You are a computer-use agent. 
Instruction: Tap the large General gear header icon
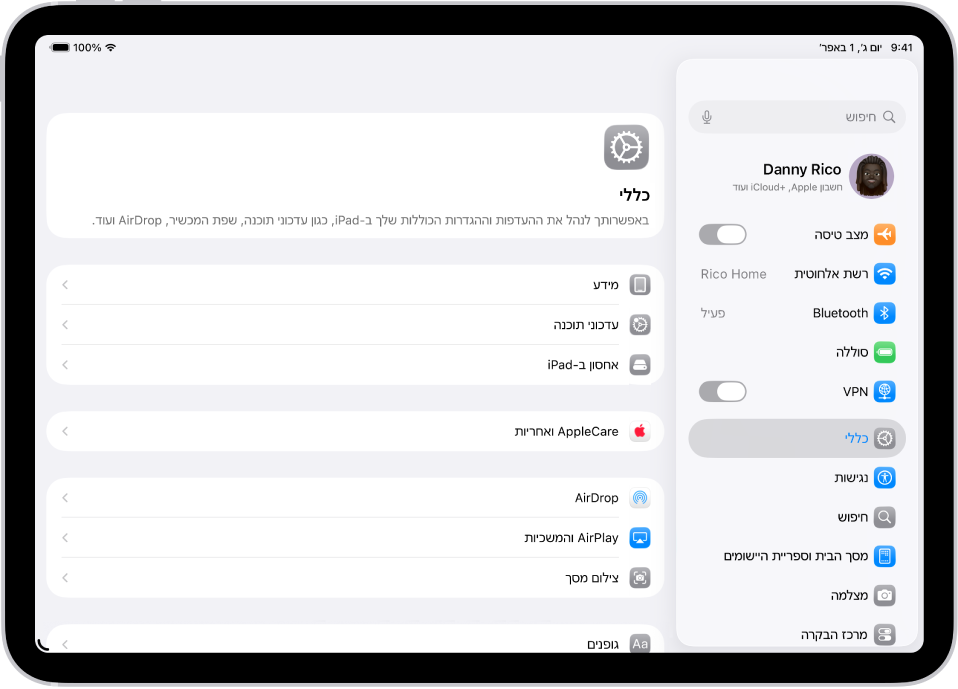[626, 147]
